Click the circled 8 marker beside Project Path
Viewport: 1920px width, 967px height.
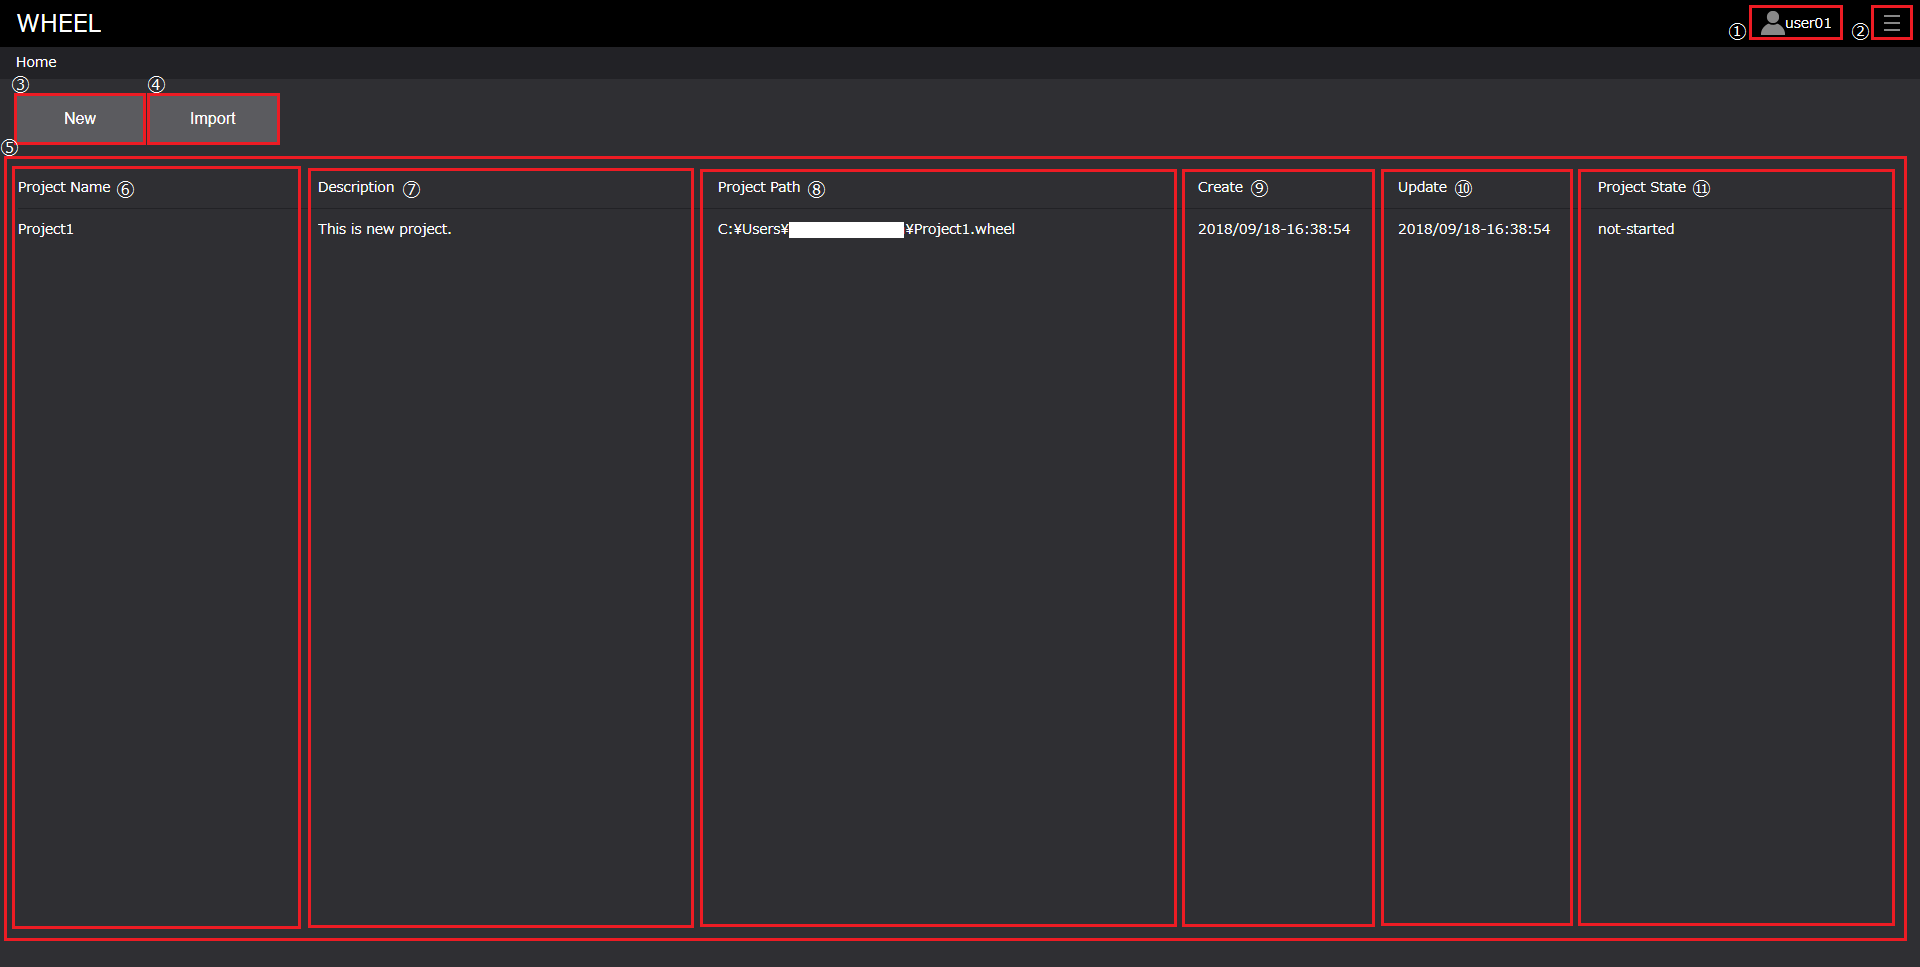[x=816, y=189]
